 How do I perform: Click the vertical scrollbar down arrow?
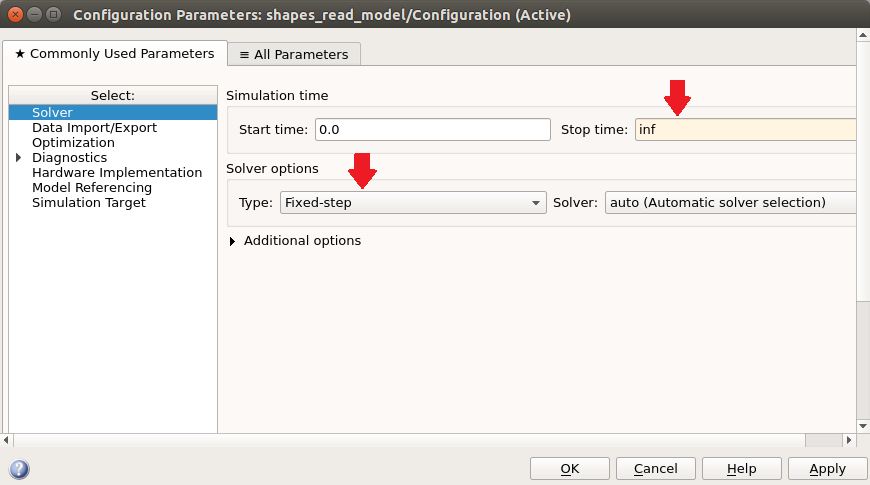click(x=863, y=426)
